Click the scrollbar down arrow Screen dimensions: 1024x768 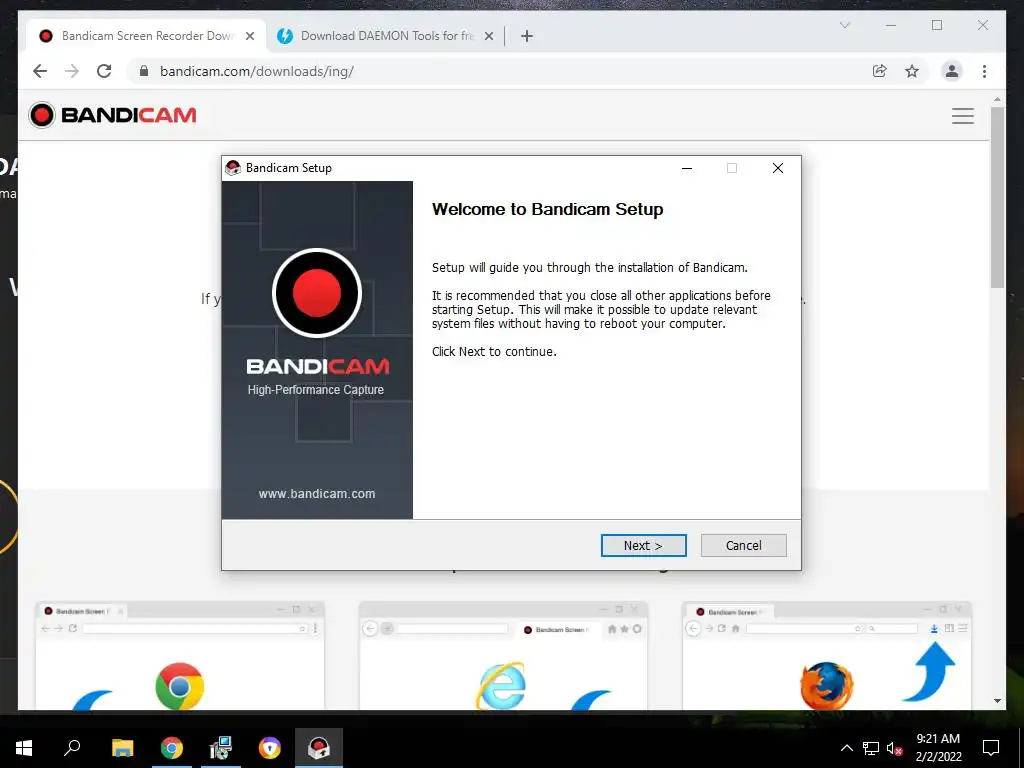click(x=997, y=701)
